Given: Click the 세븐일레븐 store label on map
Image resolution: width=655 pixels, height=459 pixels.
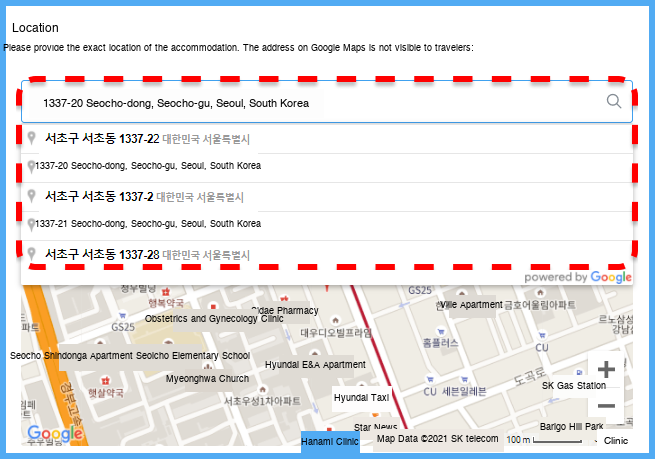Looking at the screenshot, I should pos(464,391).
